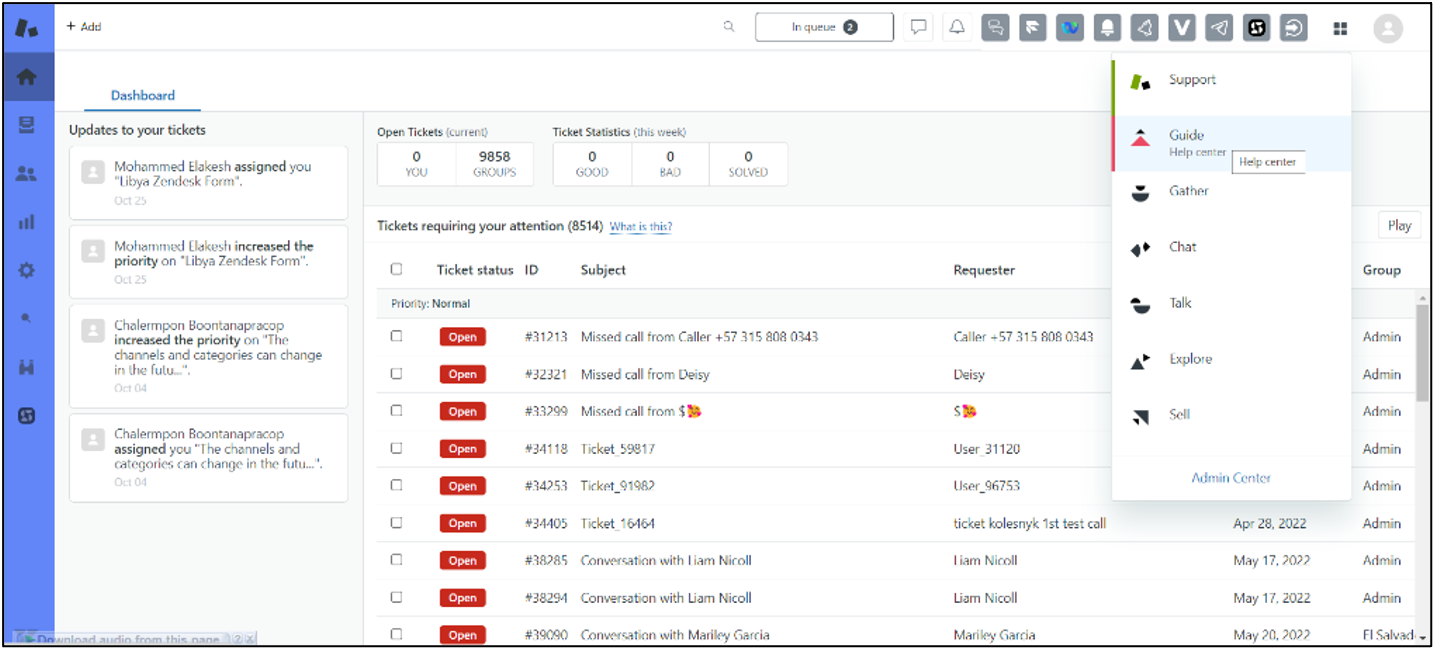Open the chat conversations bubble icon
Image resolution: width=1433 pixels, height=650 pixels.
tap(918, 27)
